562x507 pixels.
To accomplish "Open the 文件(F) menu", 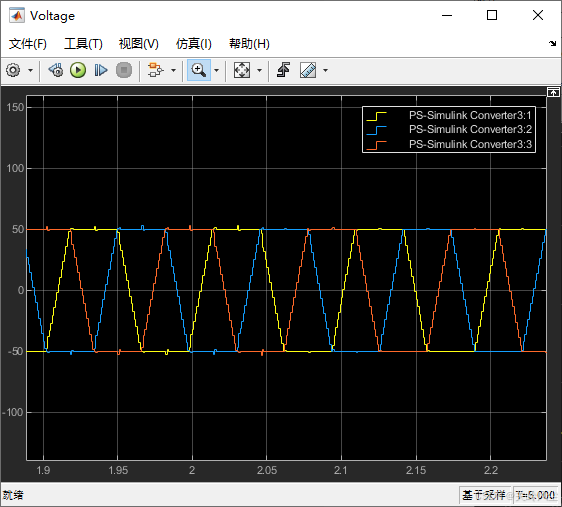I will (28, 44).
